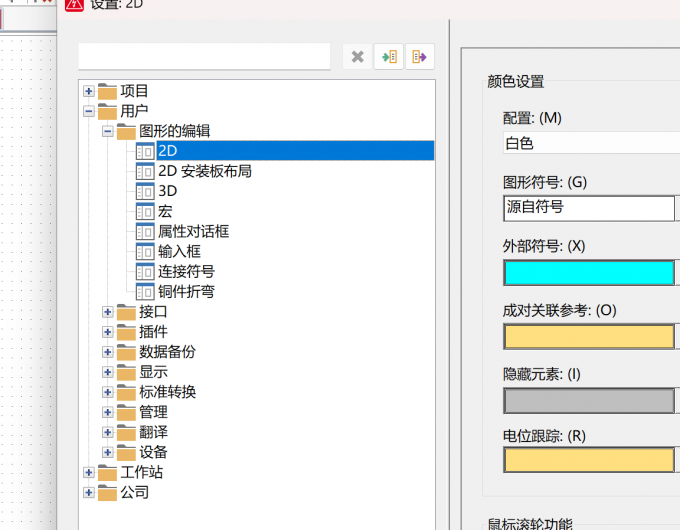Click the 公司 folder icon
The width and height of the screenshot is (680, 530).
pos(107,493)
